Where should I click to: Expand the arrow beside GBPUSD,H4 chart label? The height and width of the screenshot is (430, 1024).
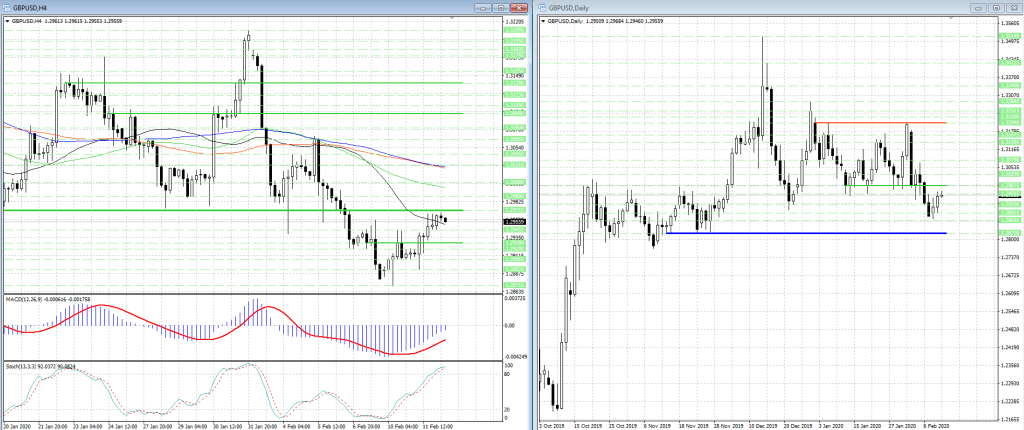(6, 20)
